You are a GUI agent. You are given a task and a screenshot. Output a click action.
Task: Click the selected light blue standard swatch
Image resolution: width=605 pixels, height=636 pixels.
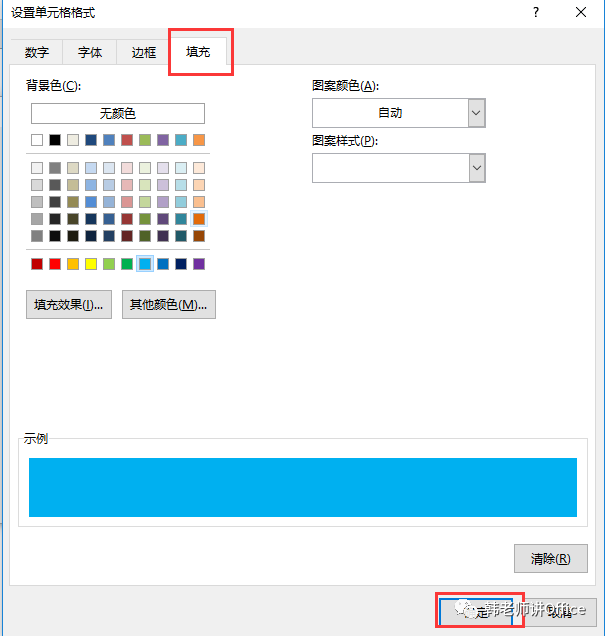pyautogui.click(x=145, y=264)
